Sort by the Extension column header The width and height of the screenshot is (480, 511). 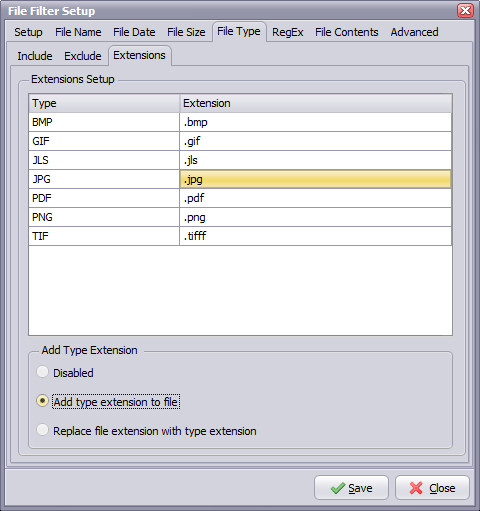click(x=316, y=103)
